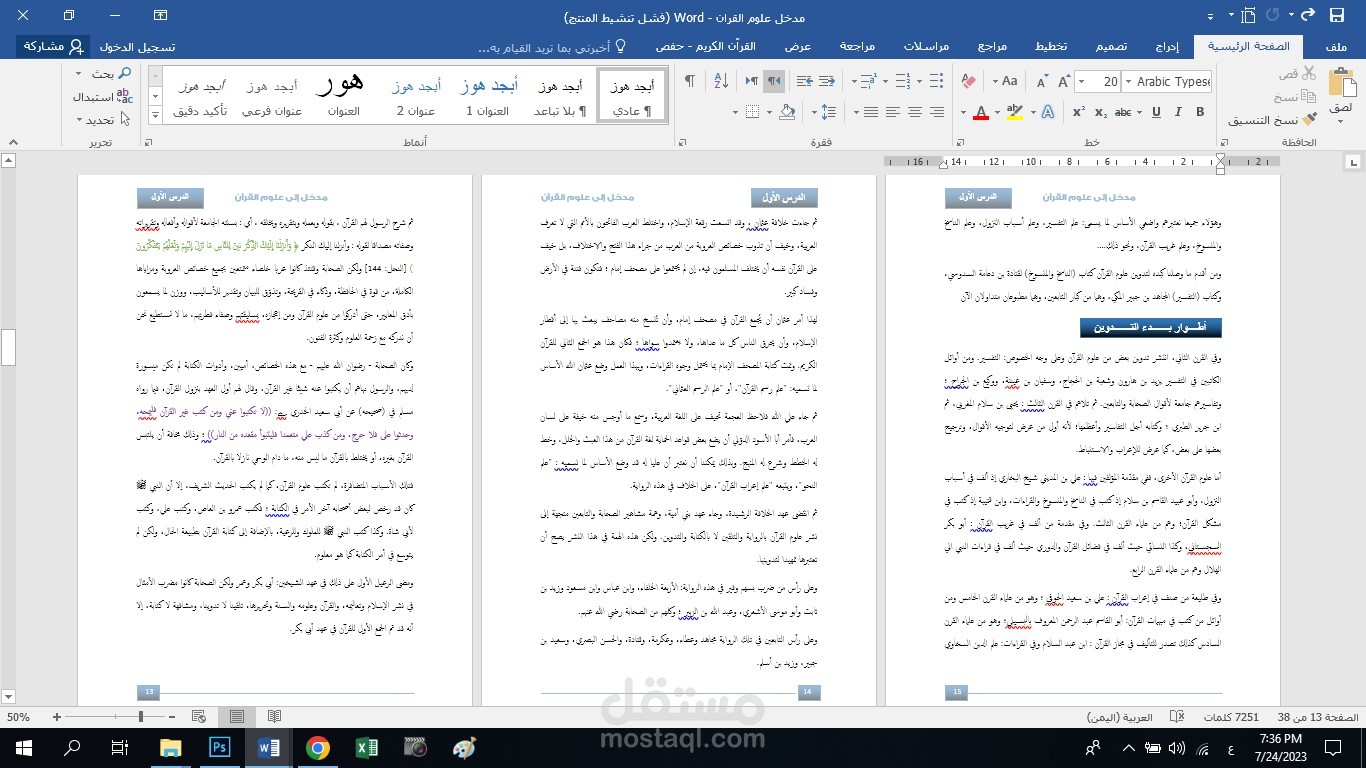This screenshot has height=768, width=1366.
Task: Click the Save icon in title bar
Action: (1337, 16)
